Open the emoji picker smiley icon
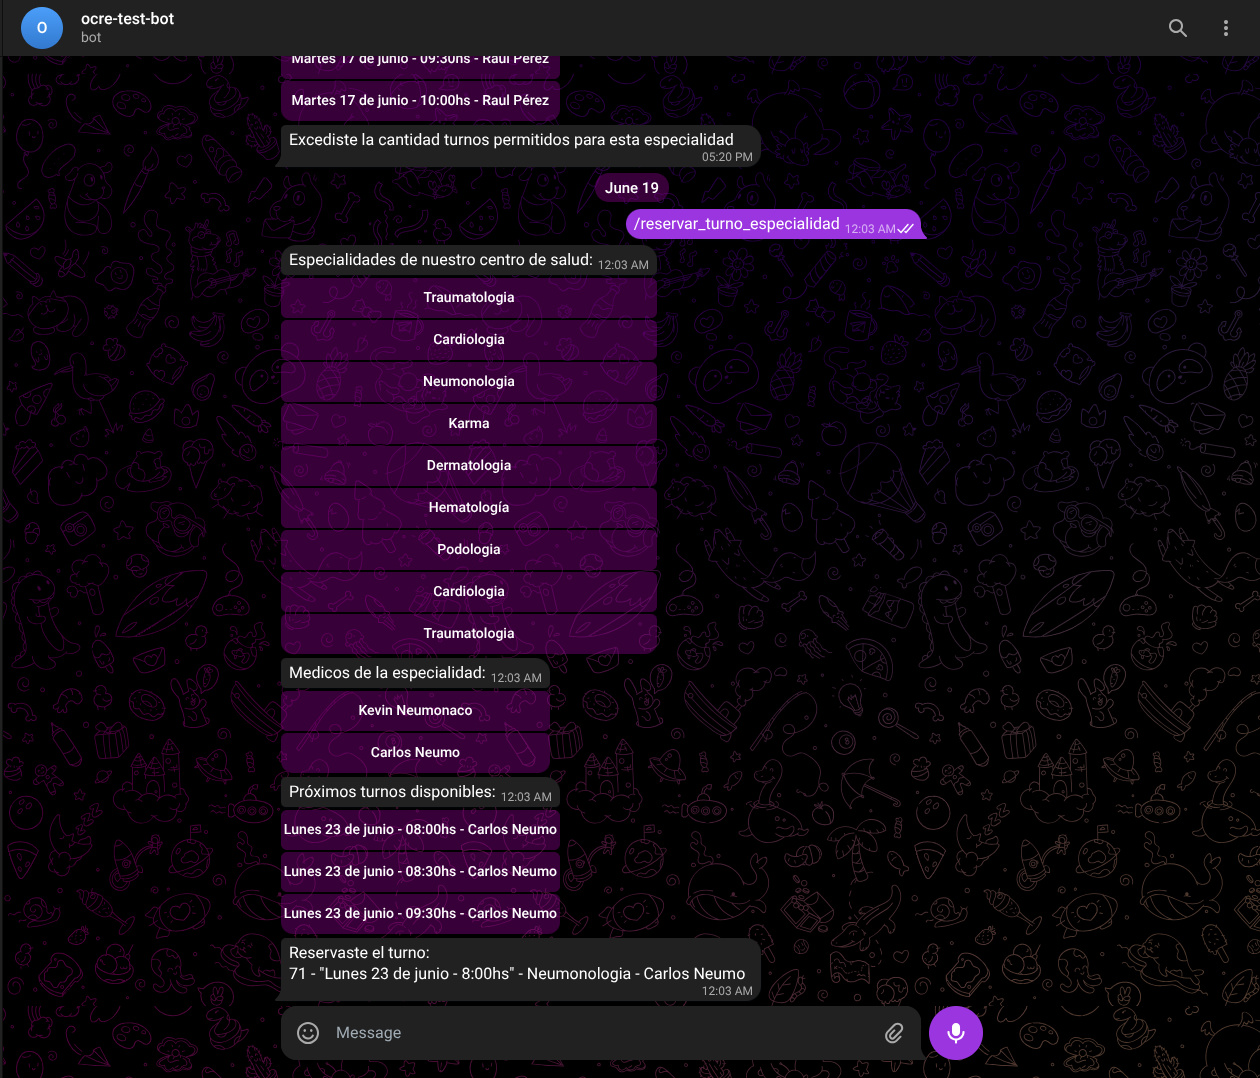This screenshot has height=1078, width=1260. (x=308, y=1033)
